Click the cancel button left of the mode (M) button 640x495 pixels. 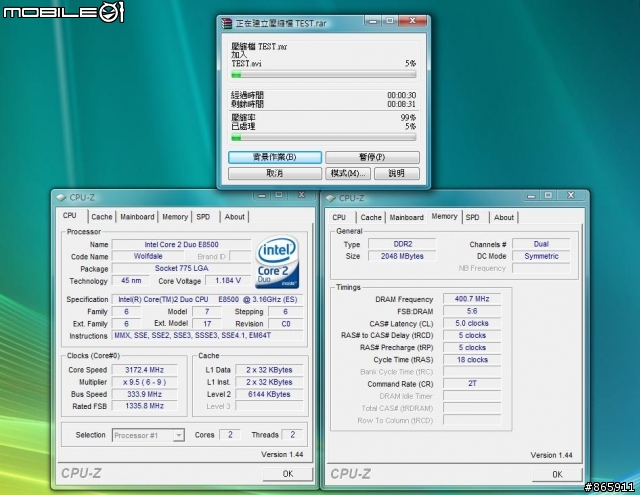pos(275,173)
